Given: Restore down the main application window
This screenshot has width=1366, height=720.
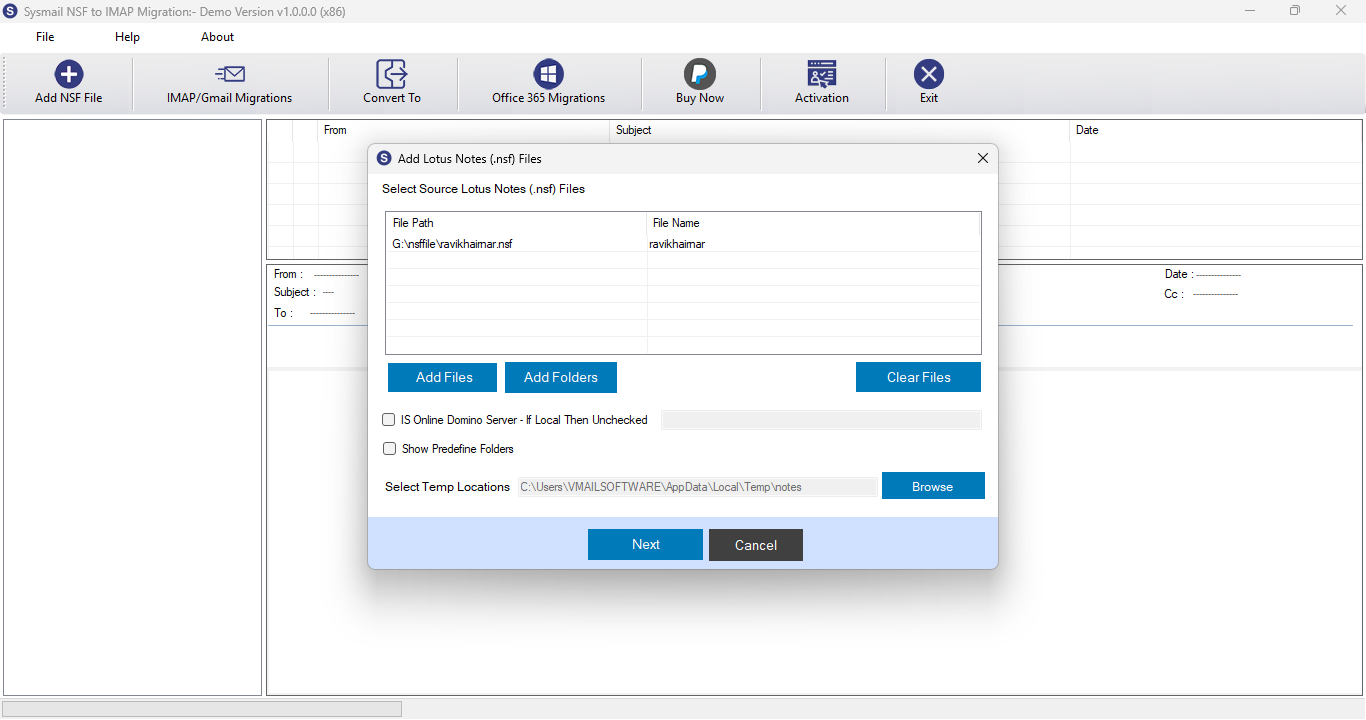Looking at the screenshot, I should 1295,11.
